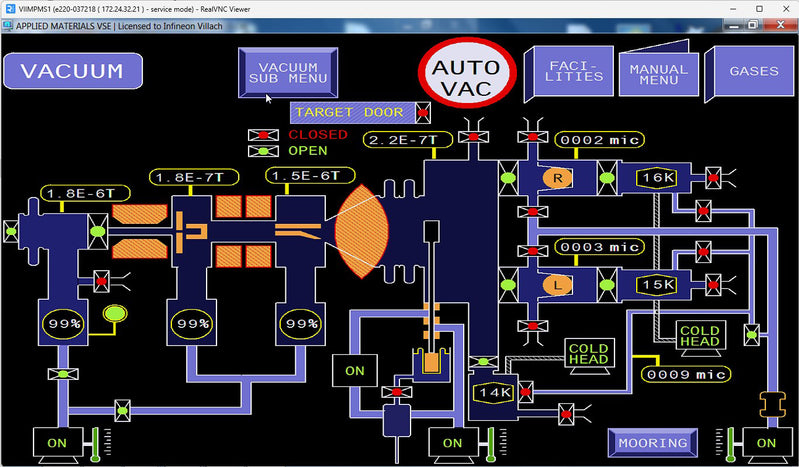This screenshot has height=467, width=799.
Task: Click the L loadlock circle
Action: (x=557, y=285)
